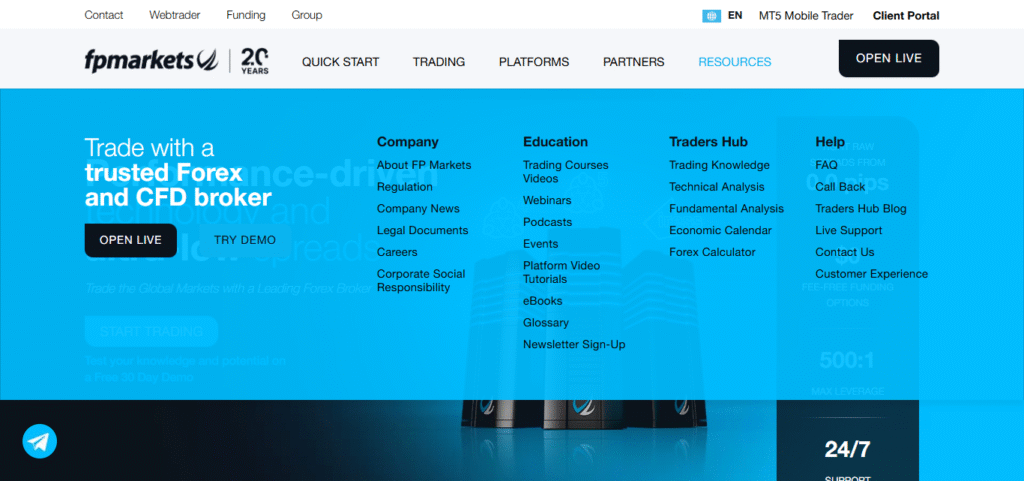Open the Economic Calendar
Image resolution: width=1024 pixels, height=481 pixels.
click(720, 230)
